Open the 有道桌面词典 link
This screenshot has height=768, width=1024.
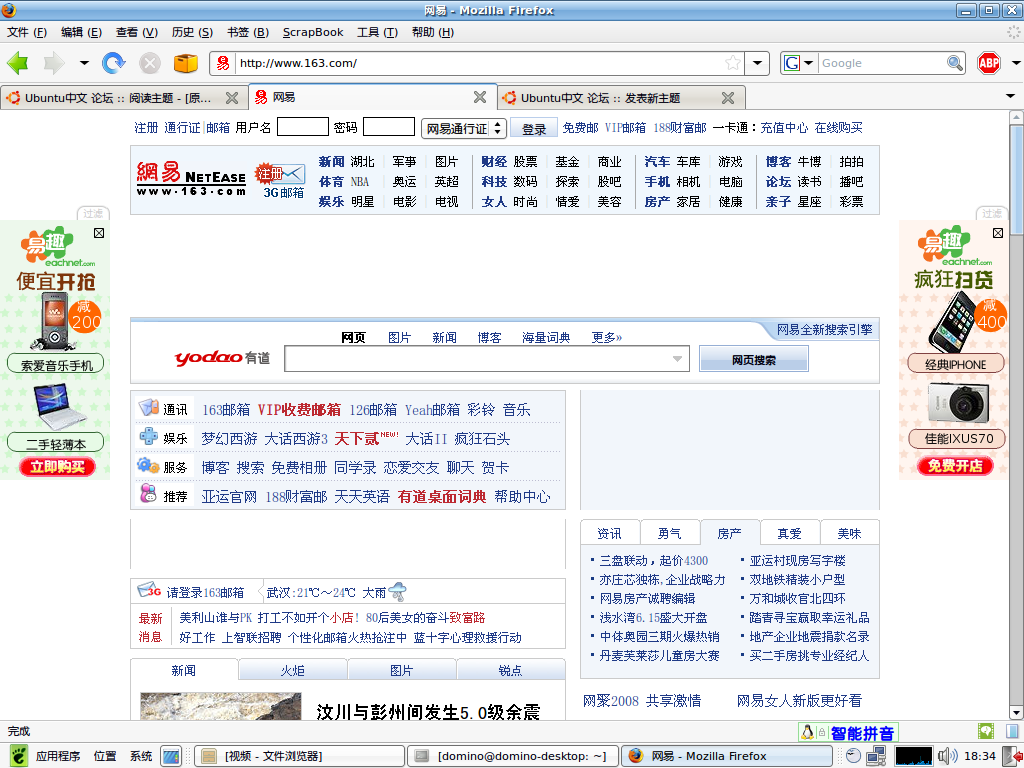[x=442, y=496]
